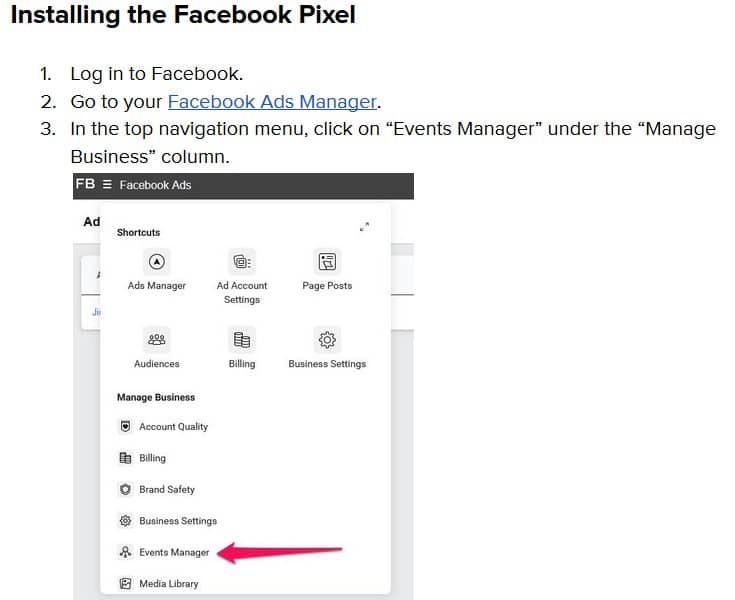Screen dimensions: 735x600
Task: Click the Media Library image icon
Action: click(x=125, y=584)
